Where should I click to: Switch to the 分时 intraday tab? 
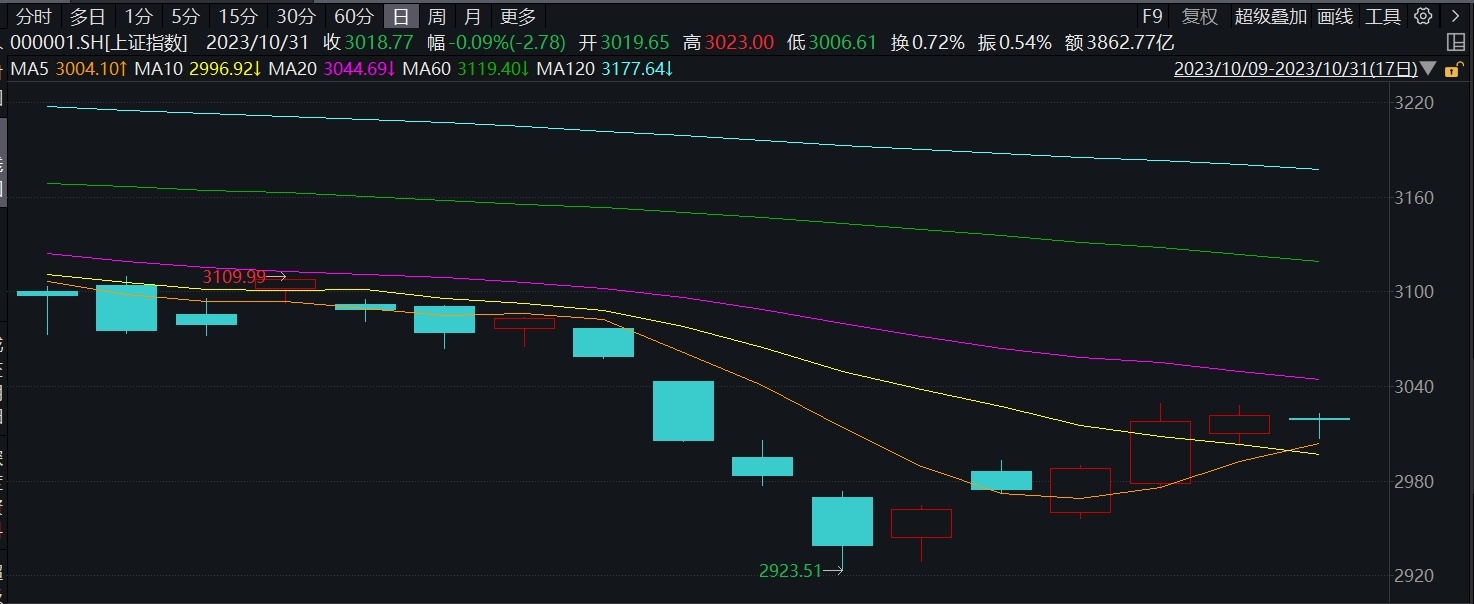pos(34,16)
